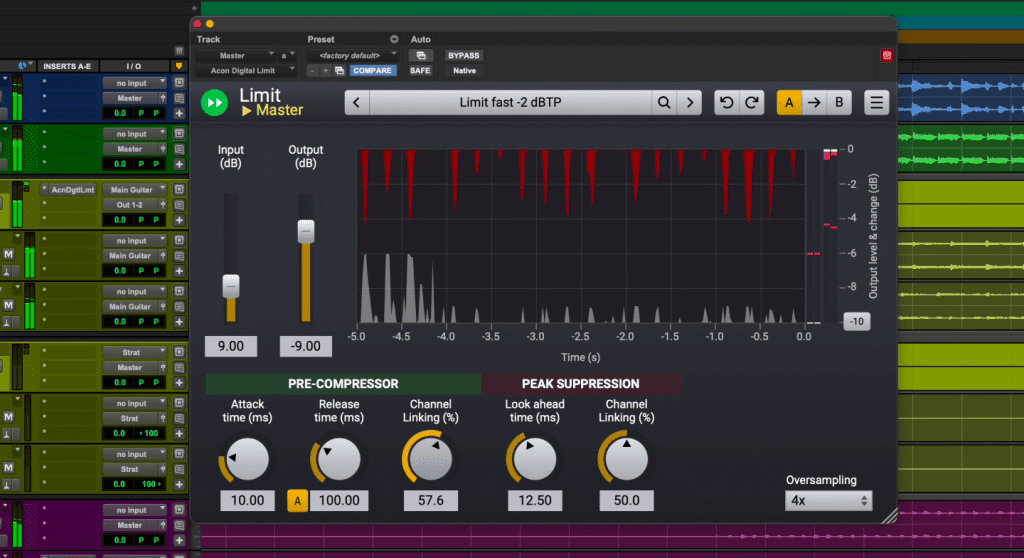
Task: Open the preset search magnifier
Action: (x=664, y=103)
